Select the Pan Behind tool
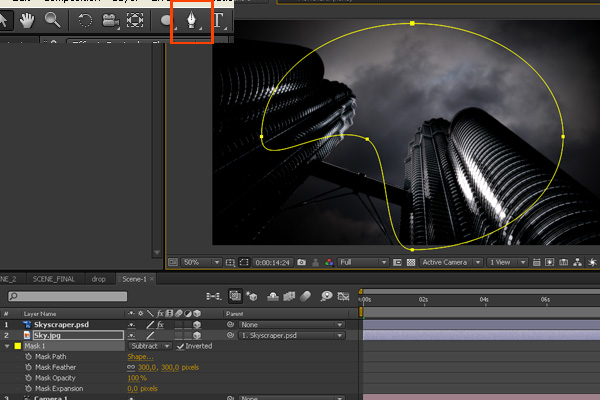 (x=135, y=20)
